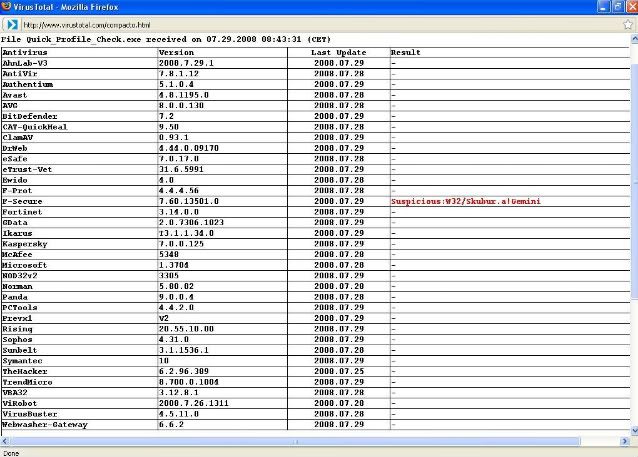Click the 'Ikarus' row name
638x457 pixels.
tap(17, 233)
